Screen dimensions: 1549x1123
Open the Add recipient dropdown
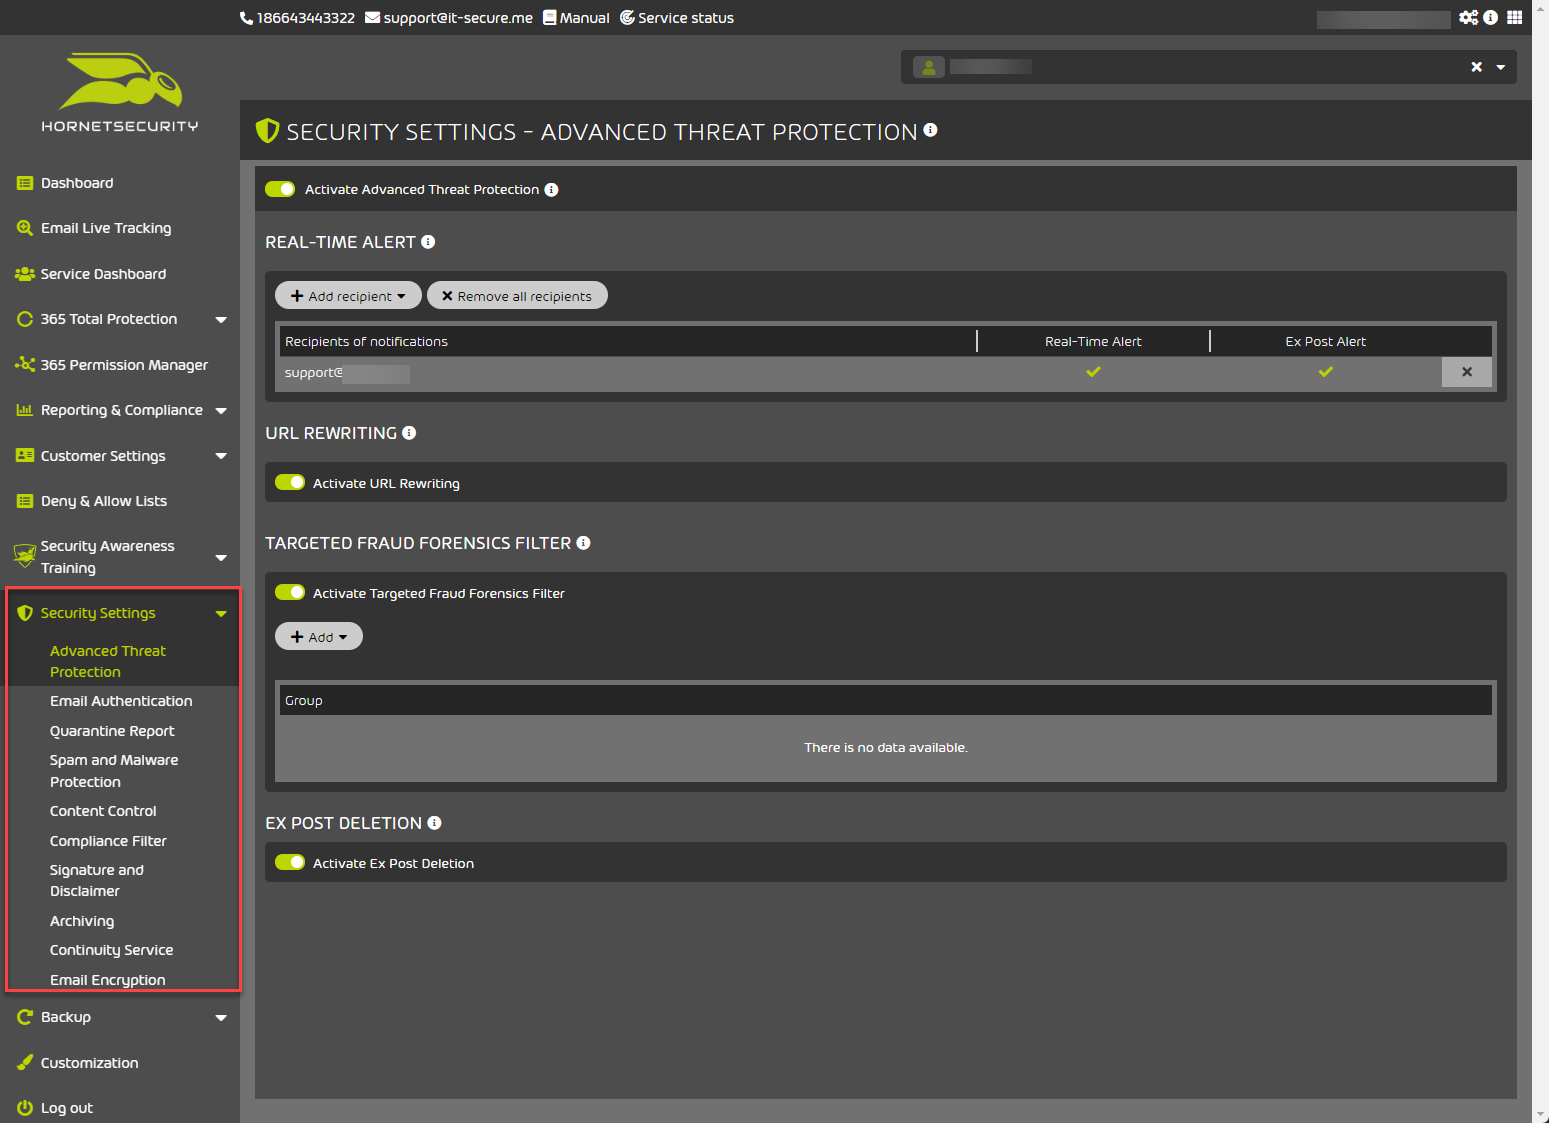[x=348, y=296]
